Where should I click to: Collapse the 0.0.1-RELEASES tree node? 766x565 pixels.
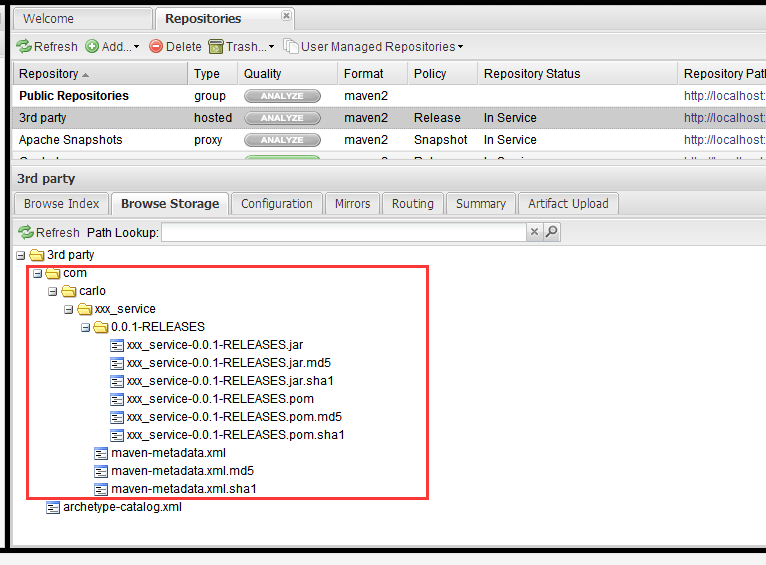(x=85, y=328)
